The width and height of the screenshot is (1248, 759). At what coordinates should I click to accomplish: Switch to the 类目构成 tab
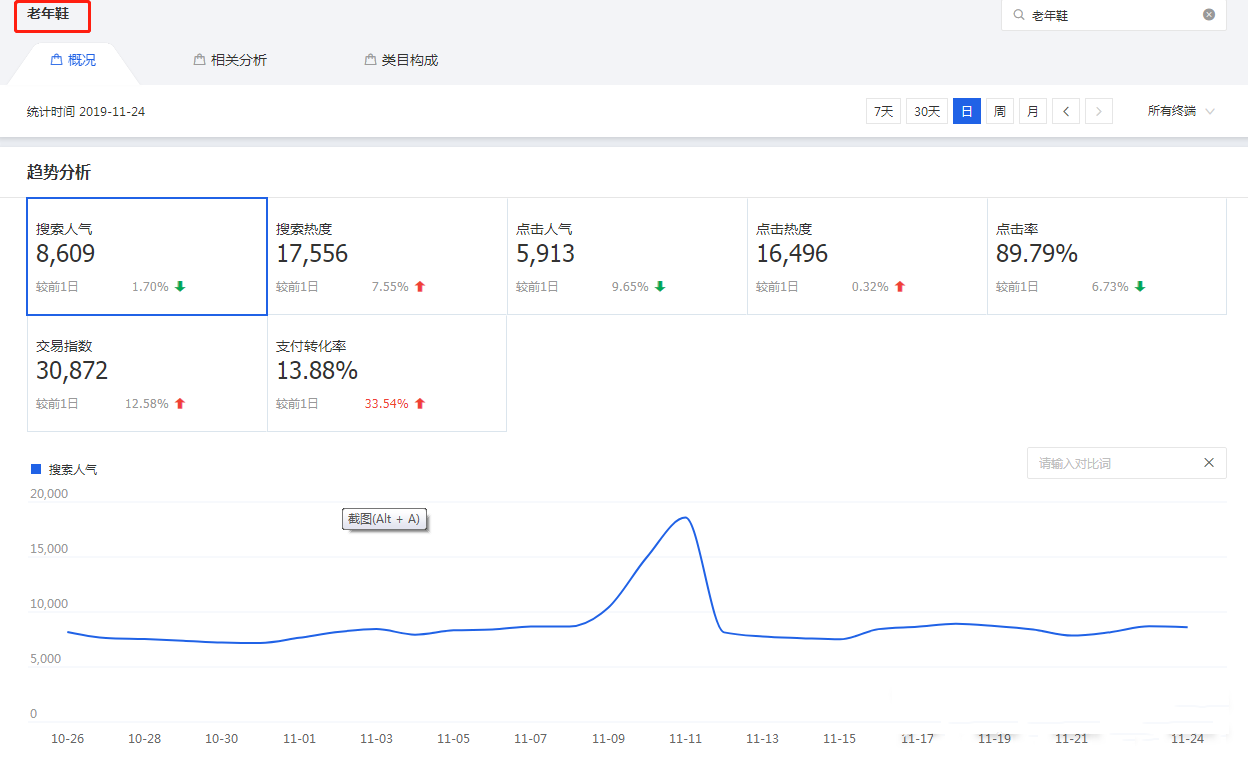click(x=409, y=60)
